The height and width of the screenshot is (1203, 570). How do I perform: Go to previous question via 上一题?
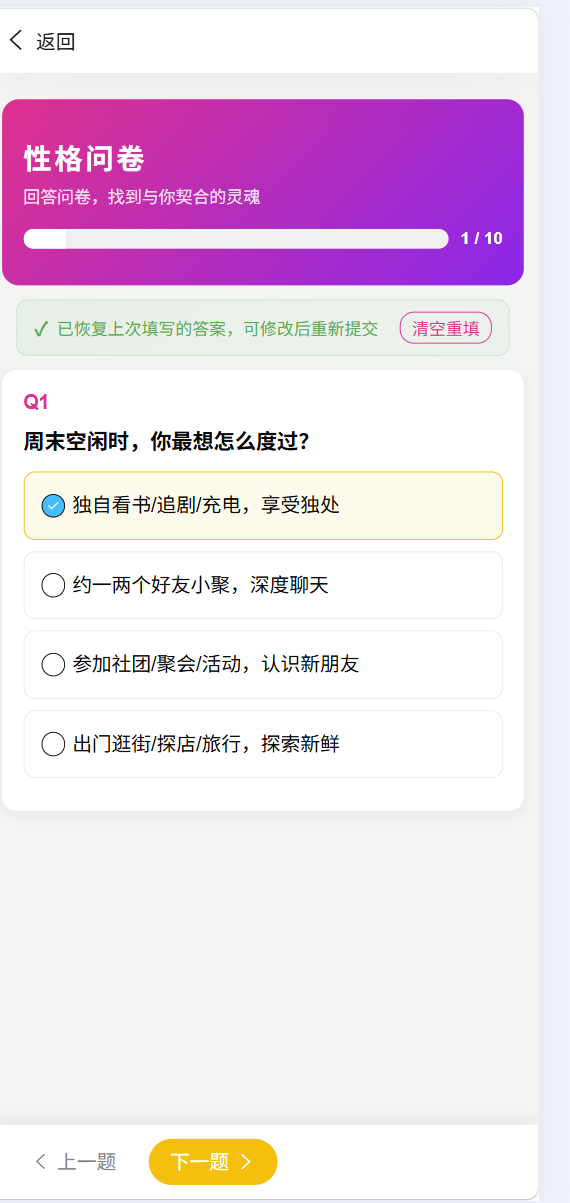[76, 1161]
